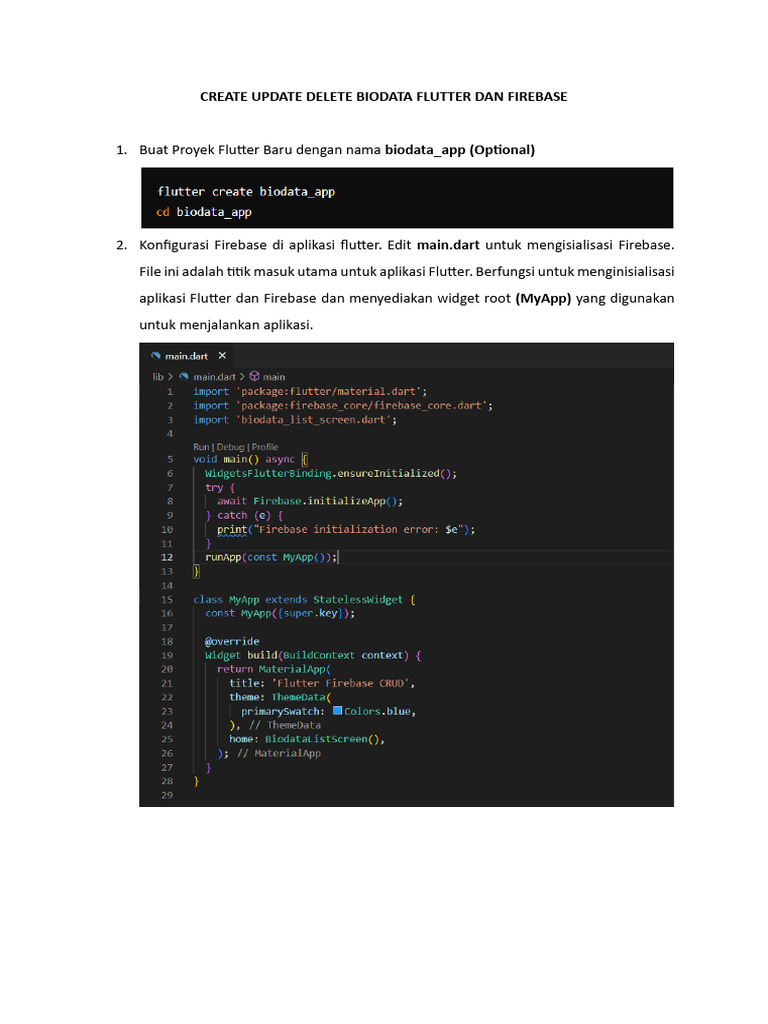
Task: Click 'runApp(const MyApp());' line
Action: point(271,557)
